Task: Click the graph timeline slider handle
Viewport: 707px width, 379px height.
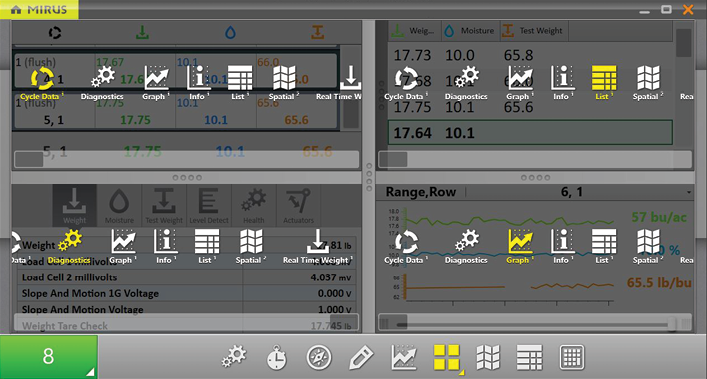Action: coord(672,324)
